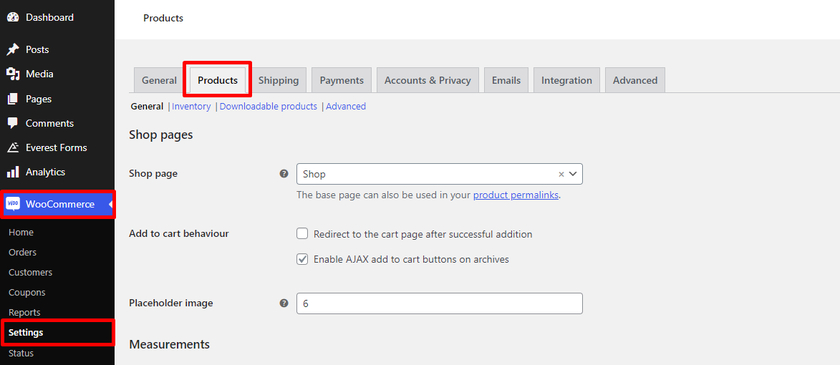Clear the Shop page selection (x)
Viewport: 840px width, 365px height.
coord(561,174)
